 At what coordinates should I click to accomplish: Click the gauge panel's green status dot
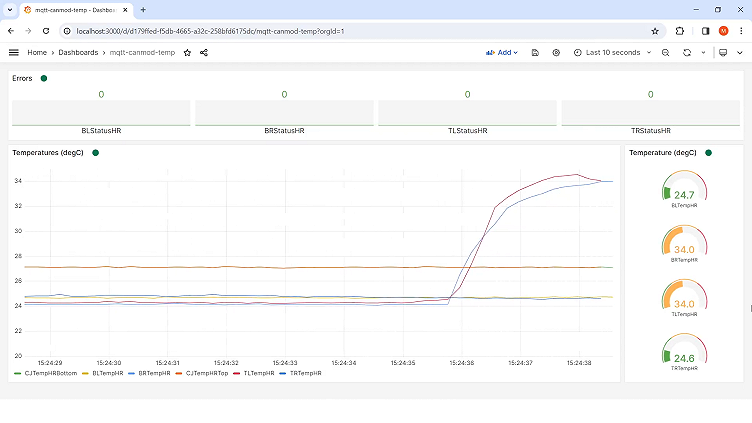[x=708, y=153]
